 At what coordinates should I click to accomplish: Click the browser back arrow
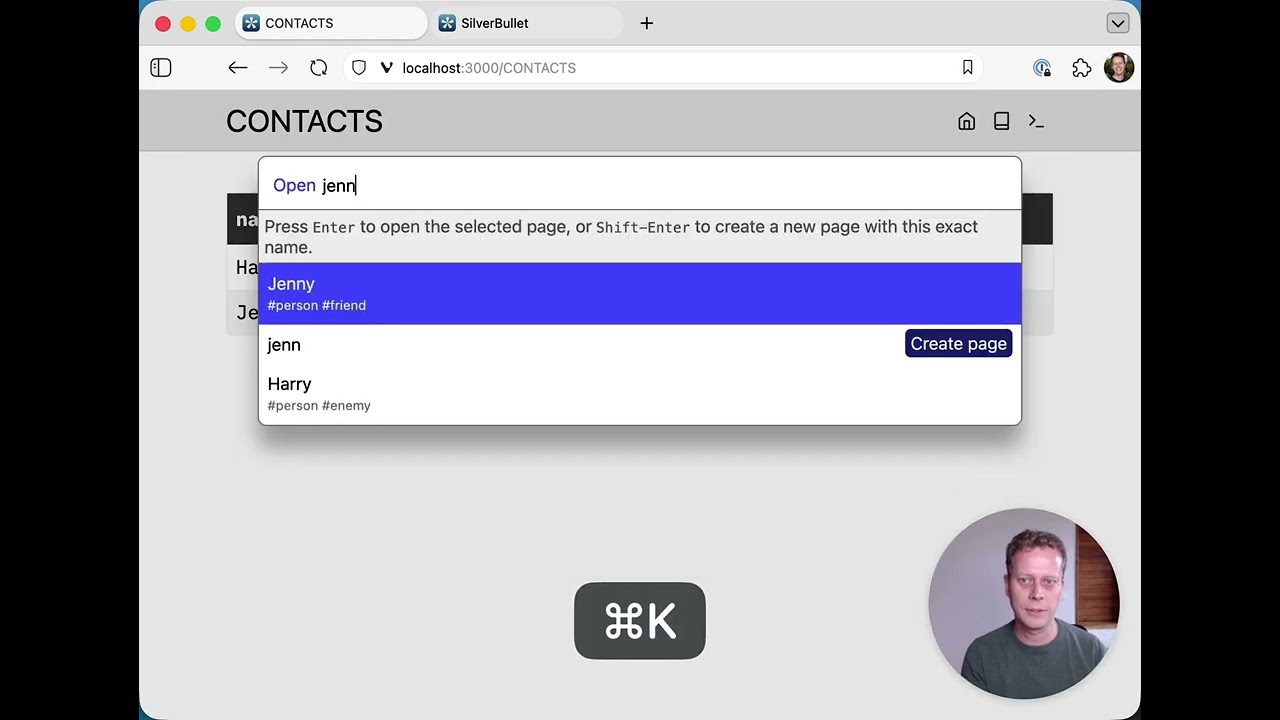tap(237, 68)
